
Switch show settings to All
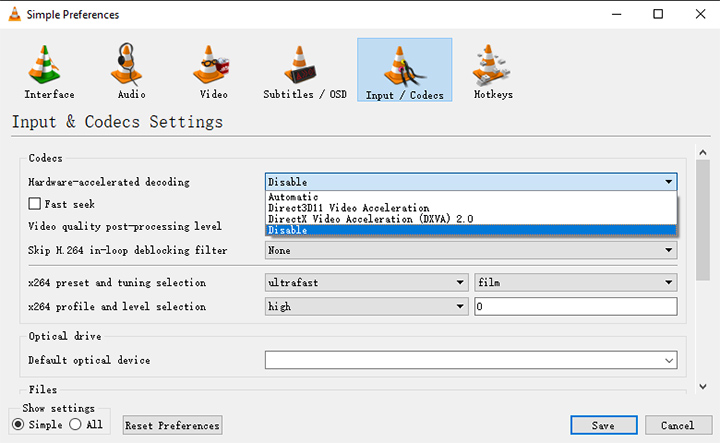tap(75, 425)
